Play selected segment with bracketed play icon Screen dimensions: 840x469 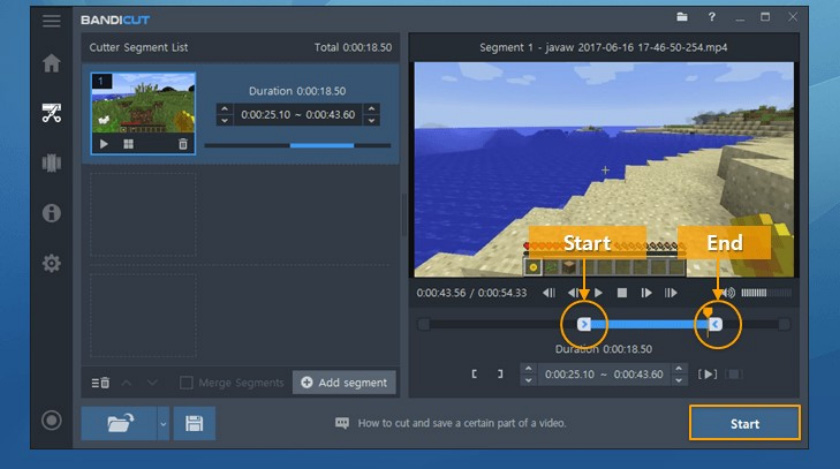[707, 374]
